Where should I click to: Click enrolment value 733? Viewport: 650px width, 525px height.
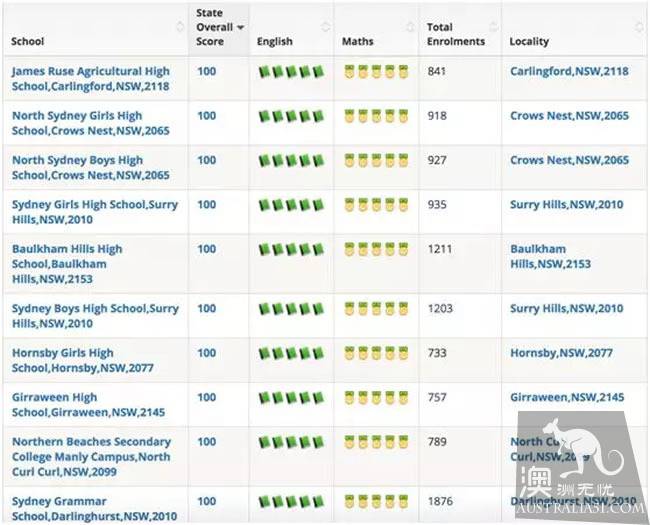click(437, 353)
